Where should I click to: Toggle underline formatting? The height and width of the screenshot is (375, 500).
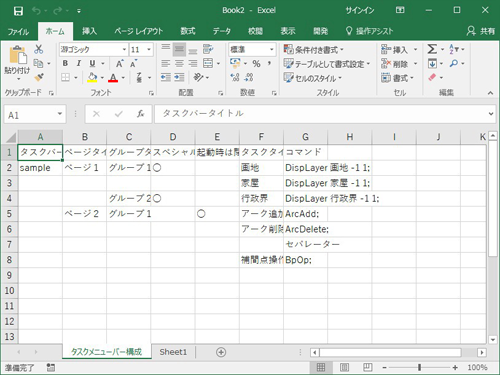coord(92,63)
